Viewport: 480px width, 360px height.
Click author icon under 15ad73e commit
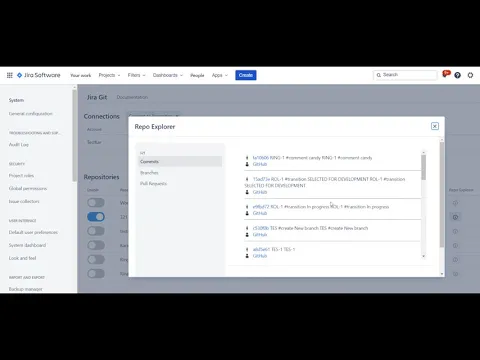[247, 192]
